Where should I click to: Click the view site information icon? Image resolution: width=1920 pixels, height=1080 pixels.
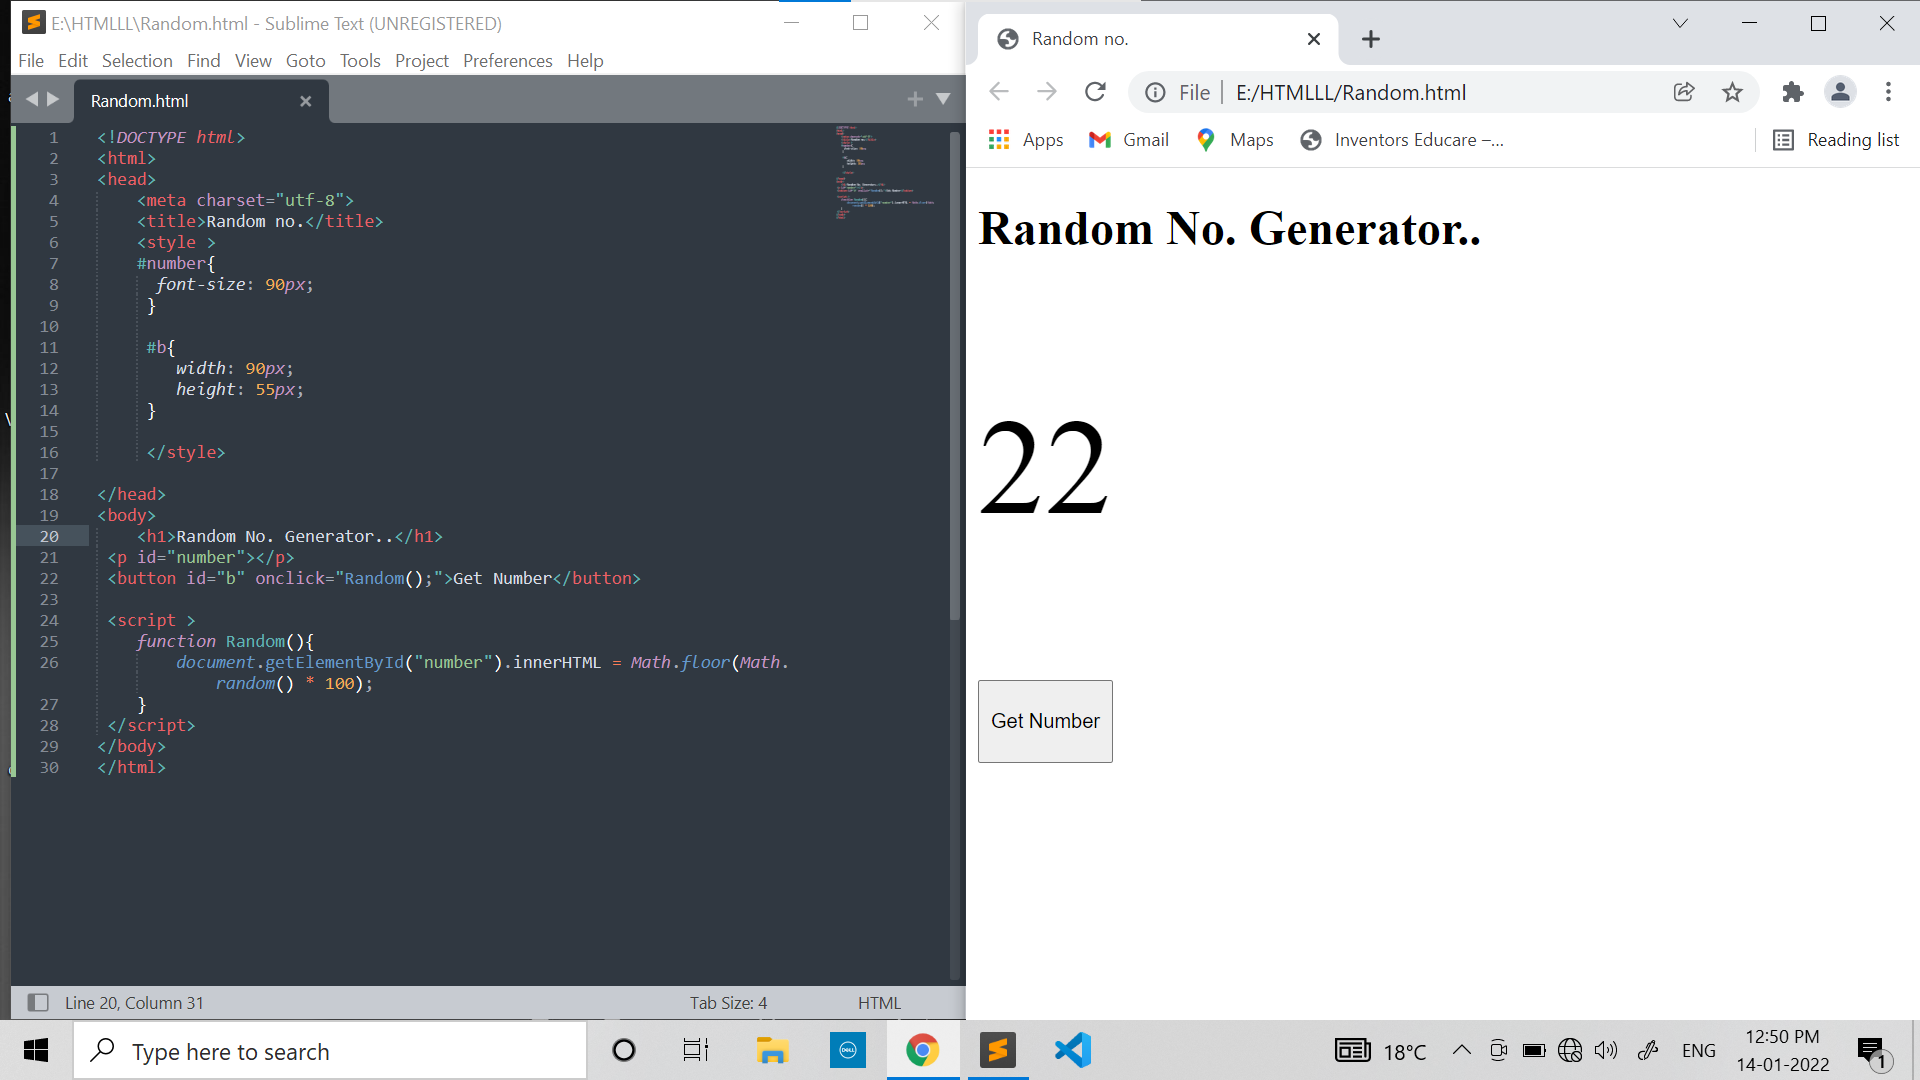point(1155,92)
